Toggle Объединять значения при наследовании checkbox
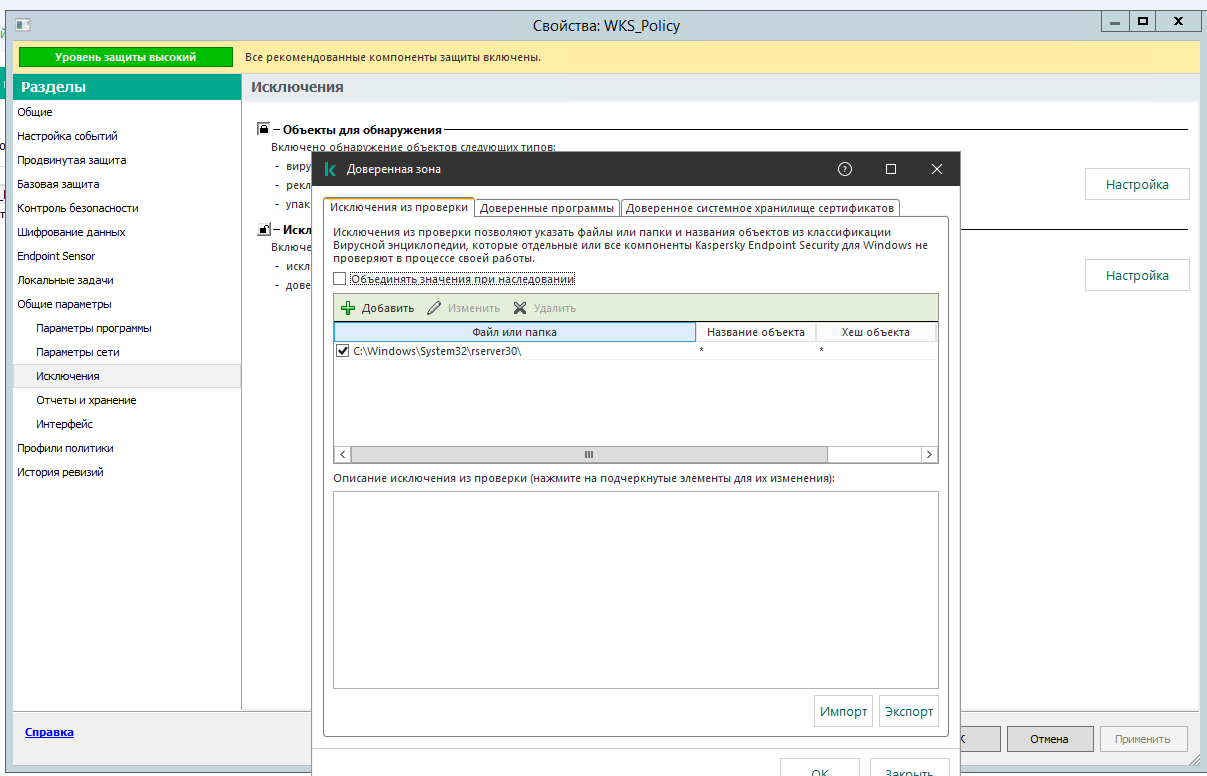Screen dimensions: 1207x776 (340, 279)
